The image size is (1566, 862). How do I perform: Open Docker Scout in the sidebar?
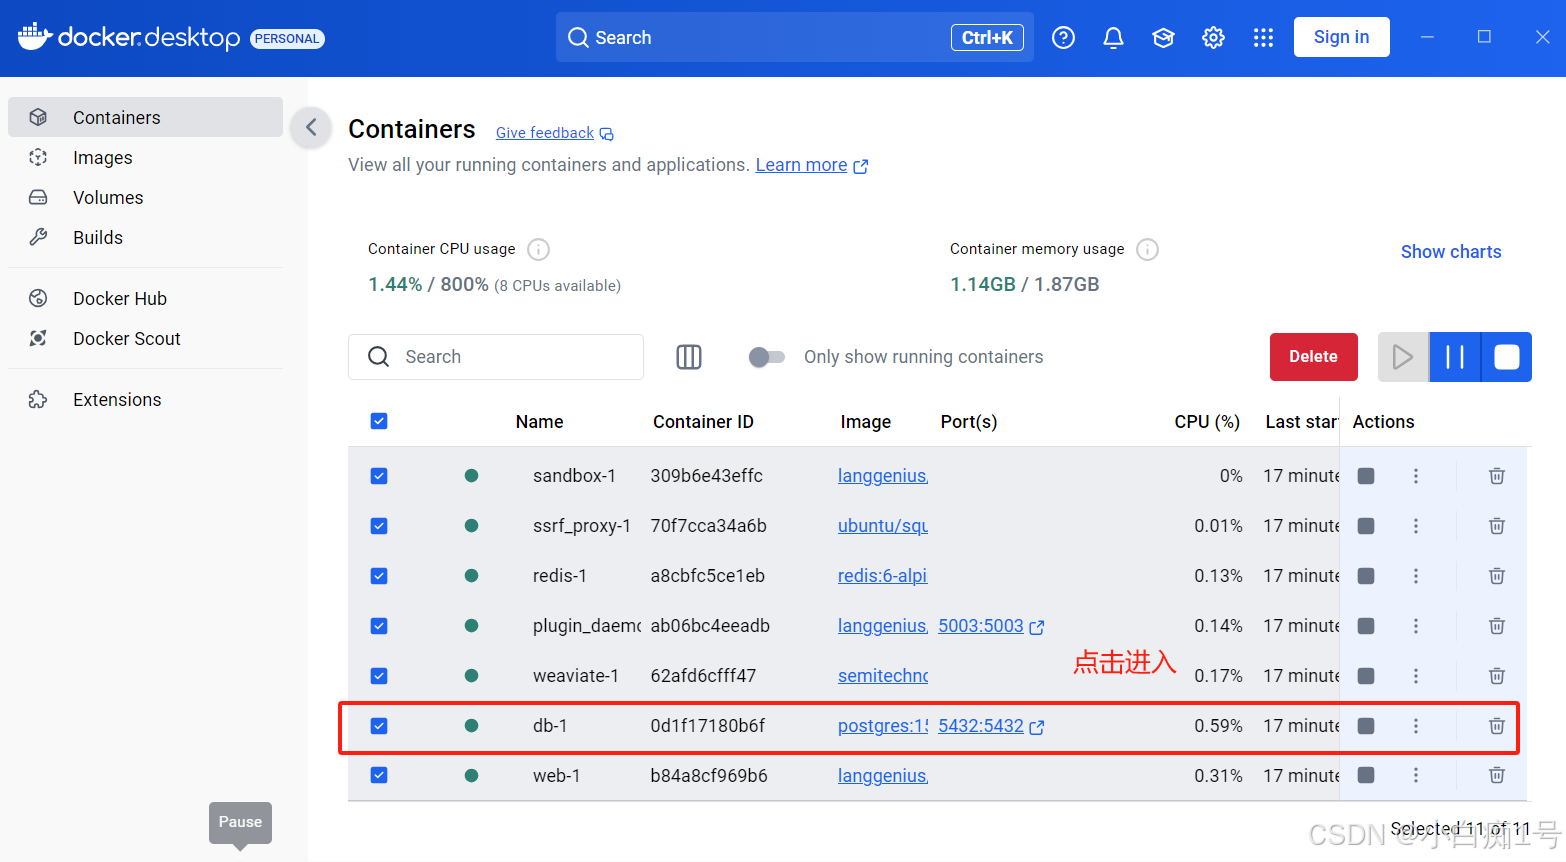[126, 339]
